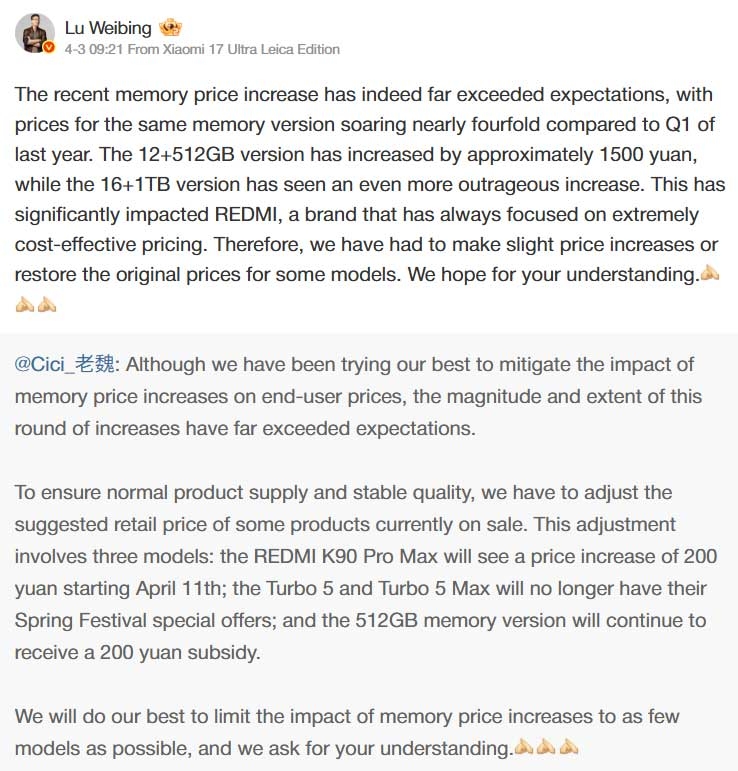Click the Xiaomi 17 Ultra Leica Edition source

point(251,49)
